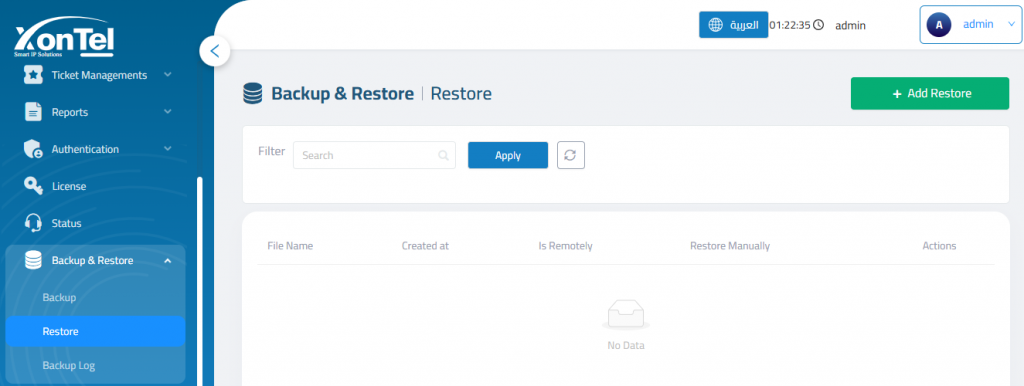Open the admin user dropdown
This screenshot has width=1024, height=386.
970,25
